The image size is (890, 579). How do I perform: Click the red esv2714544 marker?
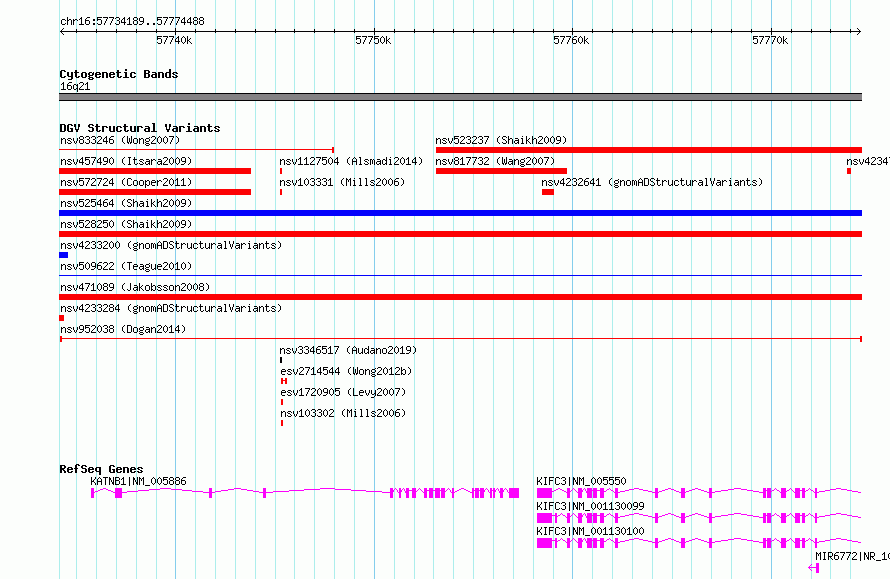[x=284, y=381]
